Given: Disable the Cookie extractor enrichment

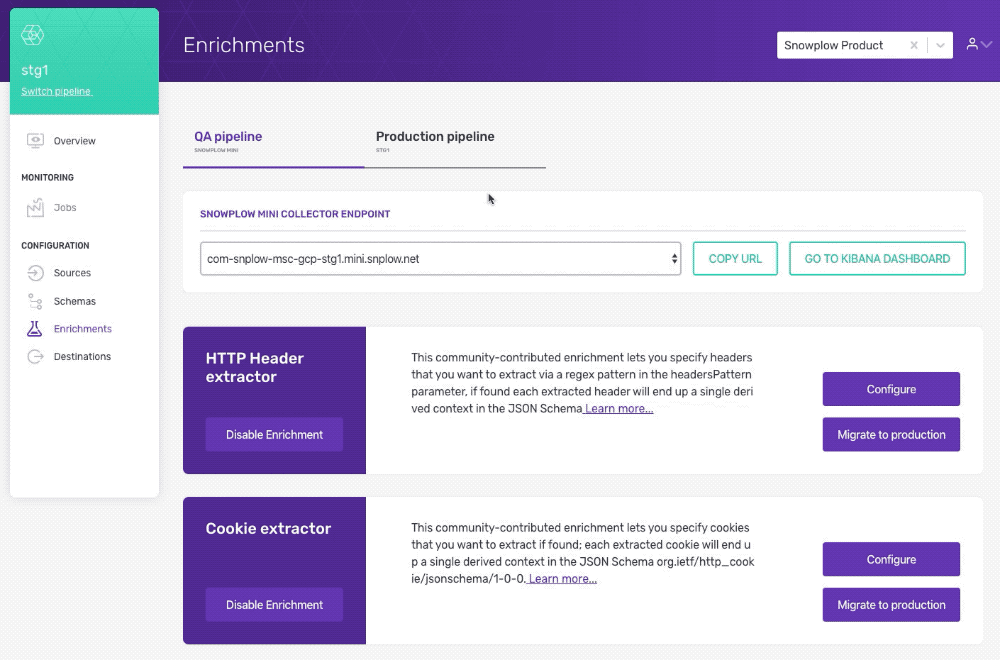Looking at the screenshot, I should [274, 605].
